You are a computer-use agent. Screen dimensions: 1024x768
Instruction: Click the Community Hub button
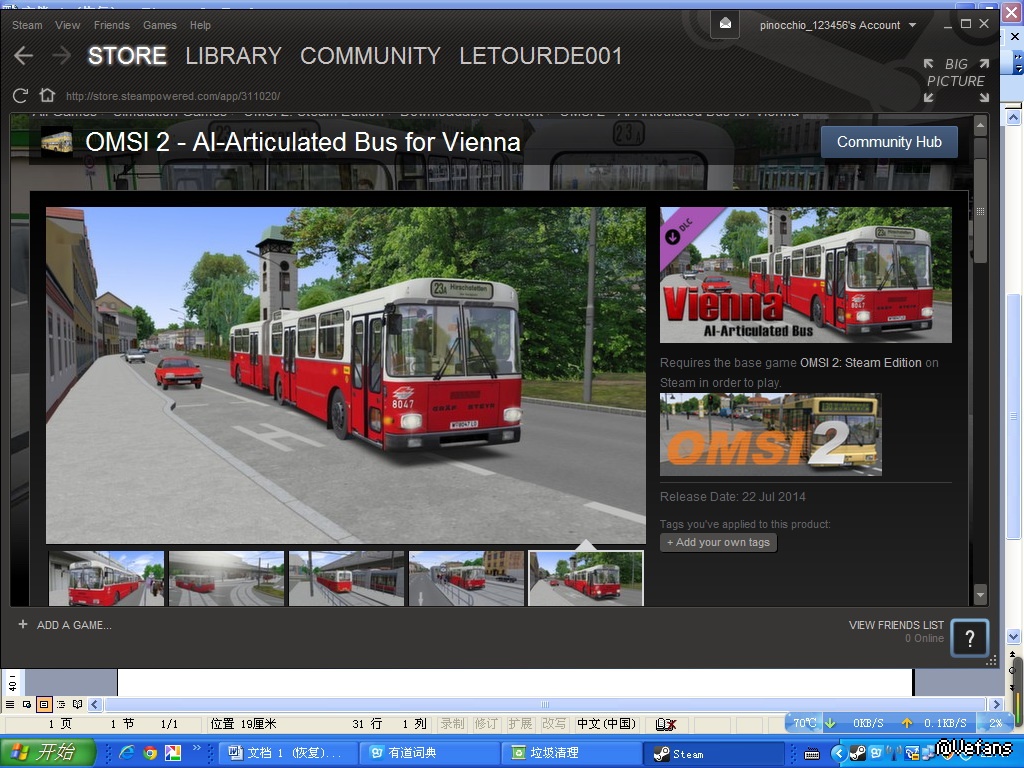pos(888,142)
